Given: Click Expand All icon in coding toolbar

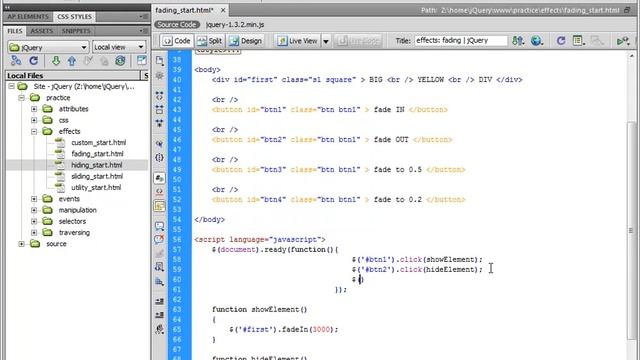Looking at the screenshot, I should (x=160, y=123).
